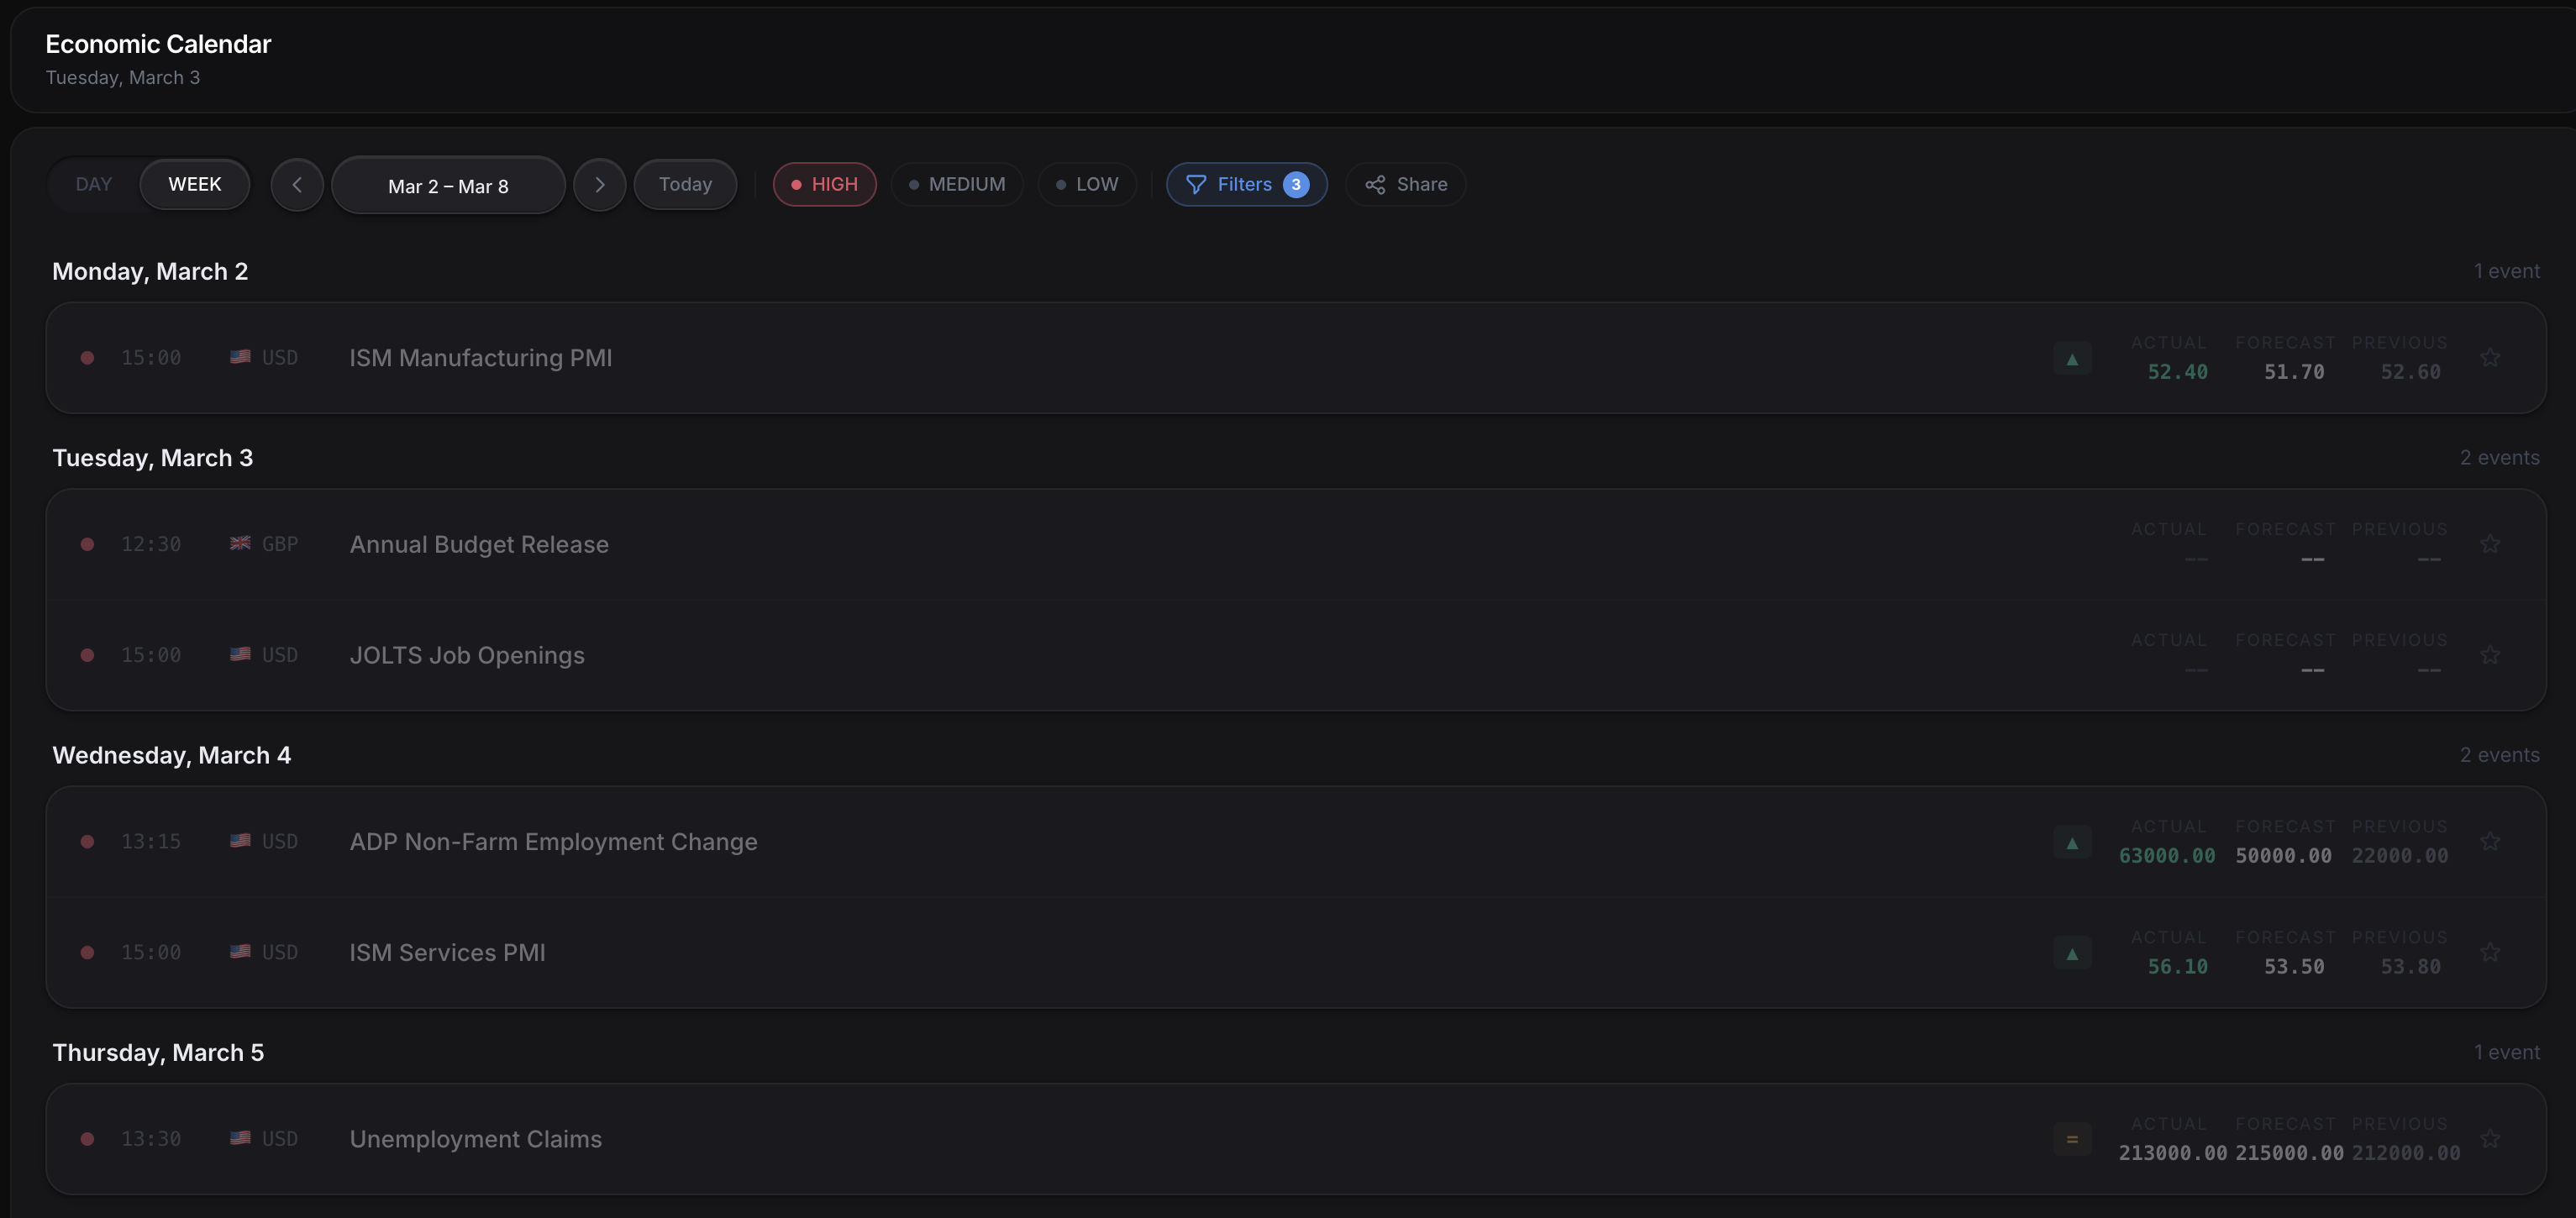
Task: Star the ISM Services PMI event
Action: [x=2489, y=952]
